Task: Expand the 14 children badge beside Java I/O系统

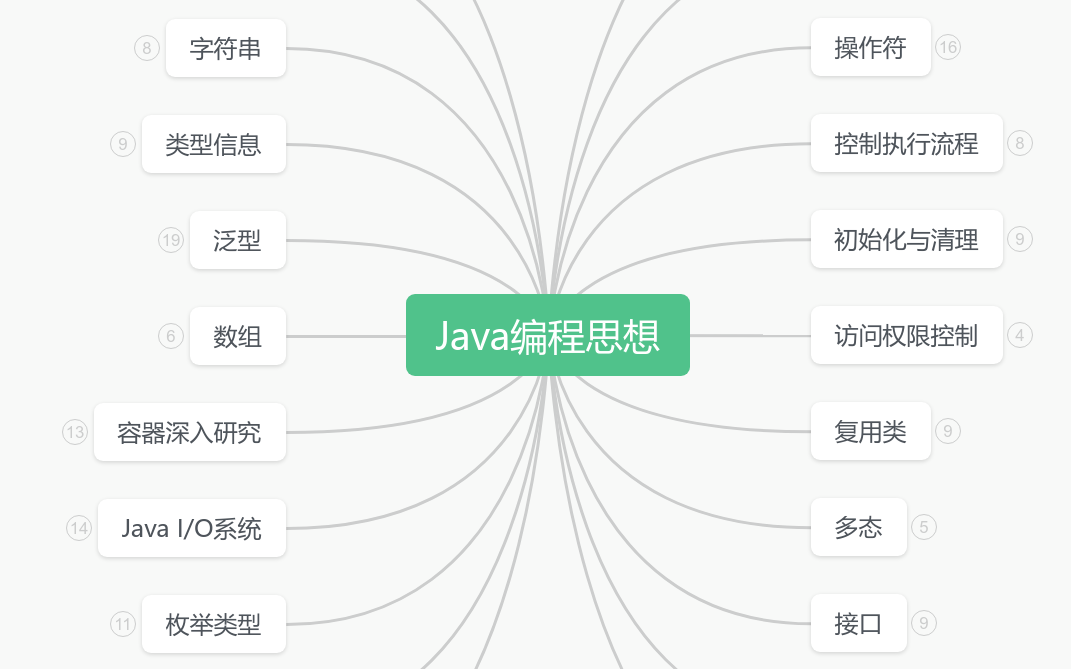Action: pos(79,528)
